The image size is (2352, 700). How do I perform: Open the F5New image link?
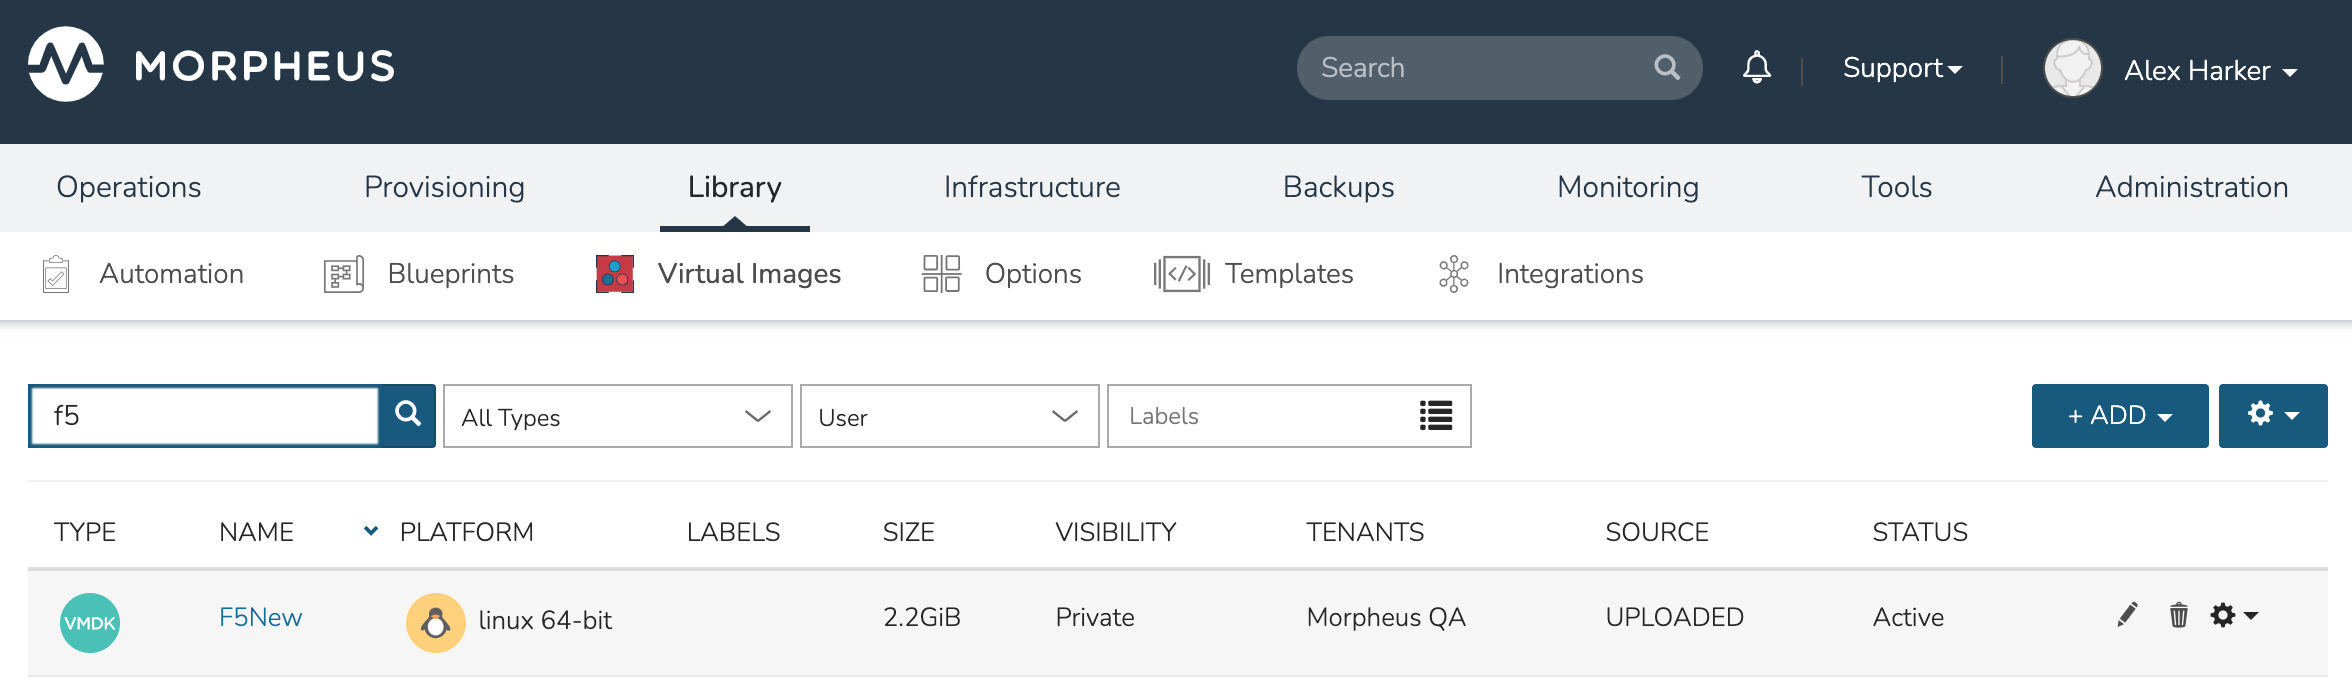260,617
